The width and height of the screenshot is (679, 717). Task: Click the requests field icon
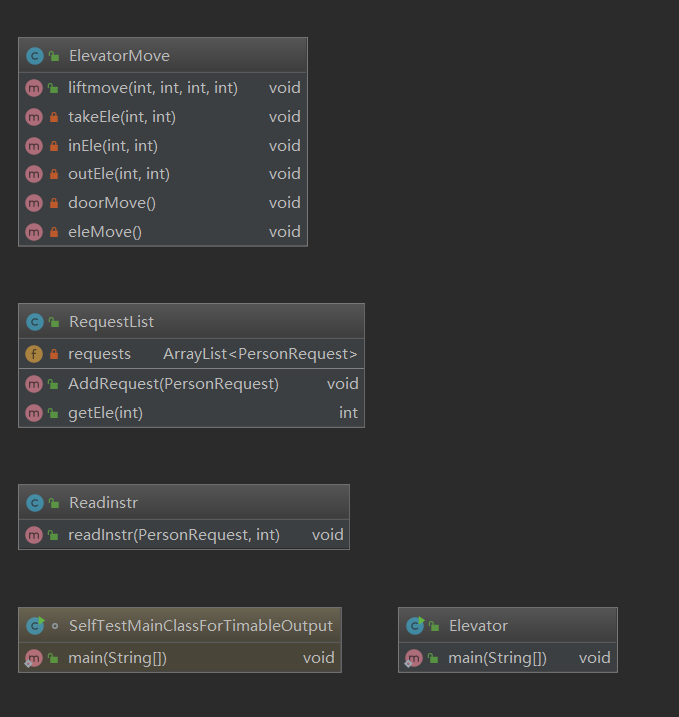(34, 354)
